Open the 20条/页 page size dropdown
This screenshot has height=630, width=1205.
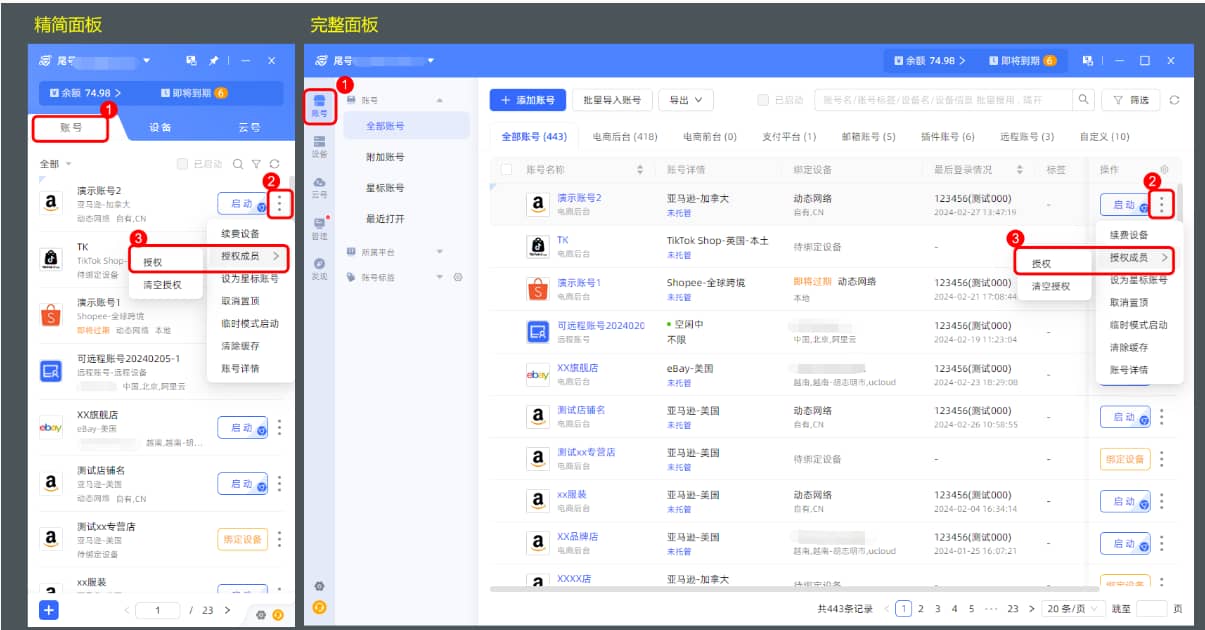coord(1070,608)
